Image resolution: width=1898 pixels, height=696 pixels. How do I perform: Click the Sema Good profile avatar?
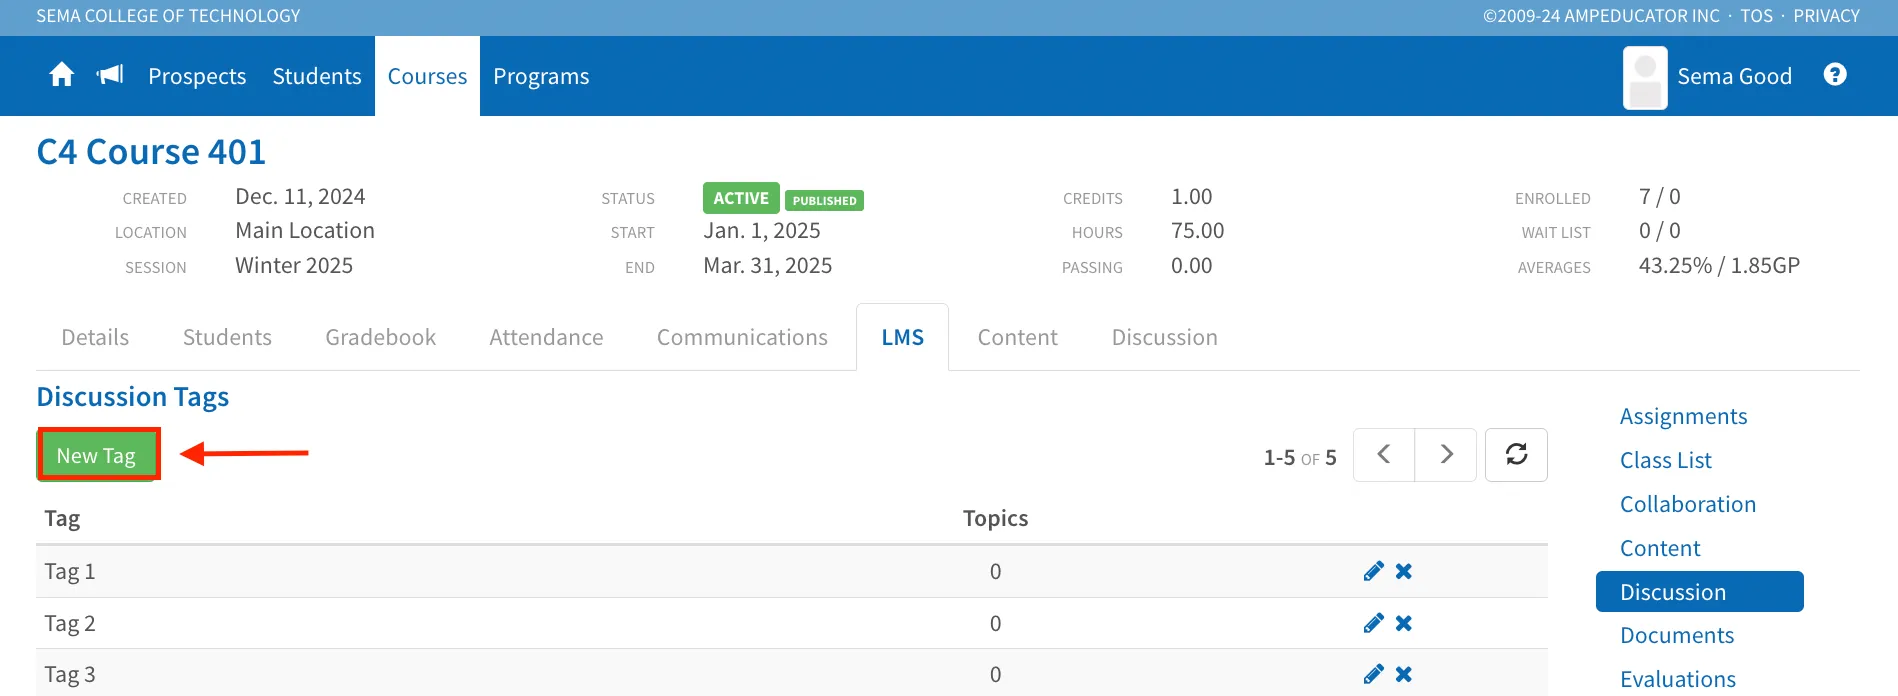point(1645,77)
